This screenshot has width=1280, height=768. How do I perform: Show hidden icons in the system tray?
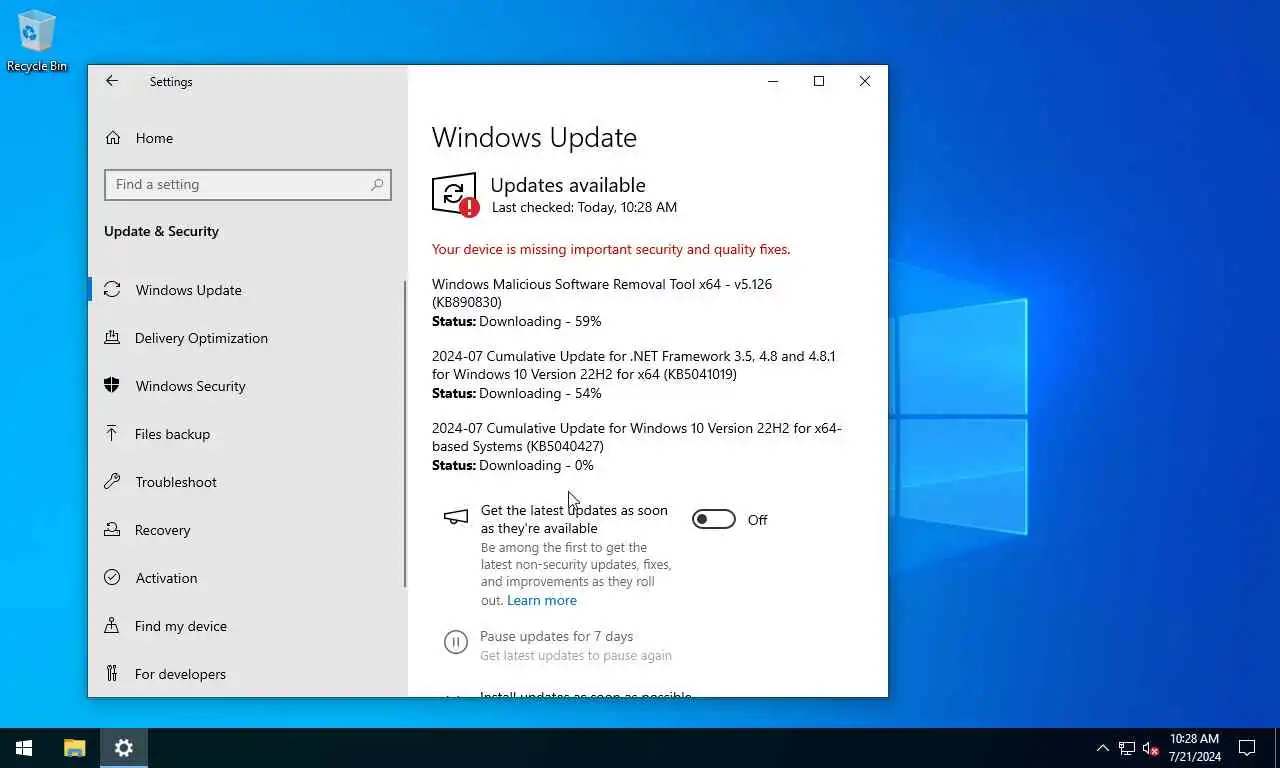click(x=1103, y=748)
